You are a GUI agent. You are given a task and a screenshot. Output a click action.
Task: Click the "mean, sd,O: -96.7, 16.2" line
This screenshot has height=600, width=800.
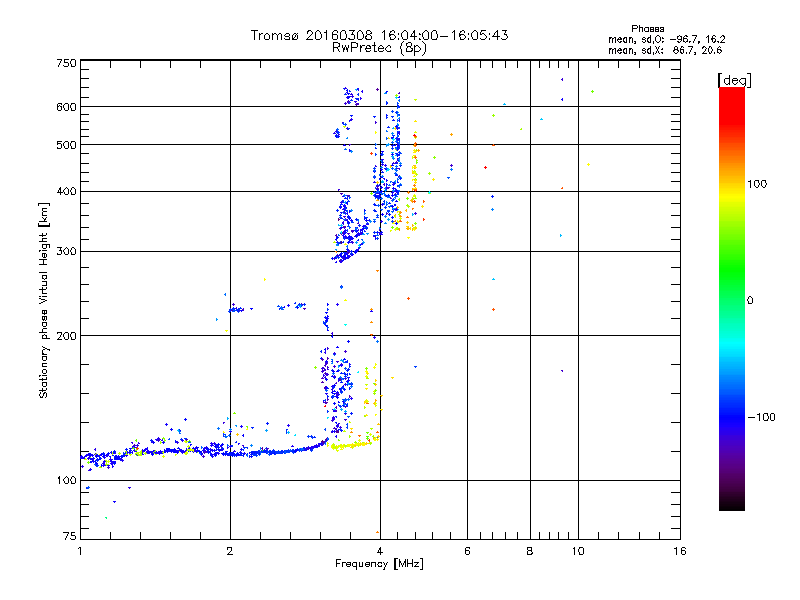coord(666,39)
